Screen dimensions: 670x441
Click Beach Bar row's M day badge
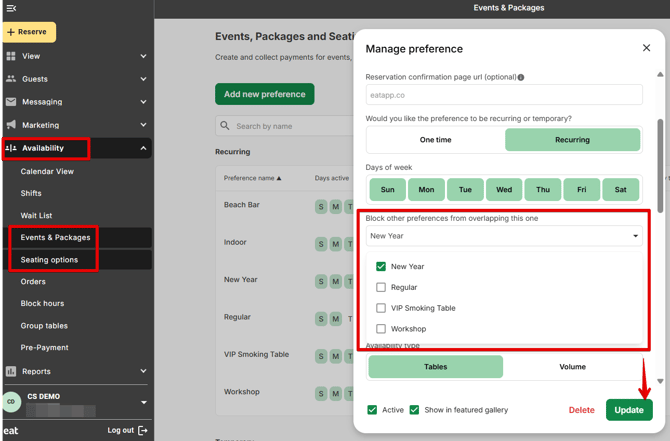[336, 207]
